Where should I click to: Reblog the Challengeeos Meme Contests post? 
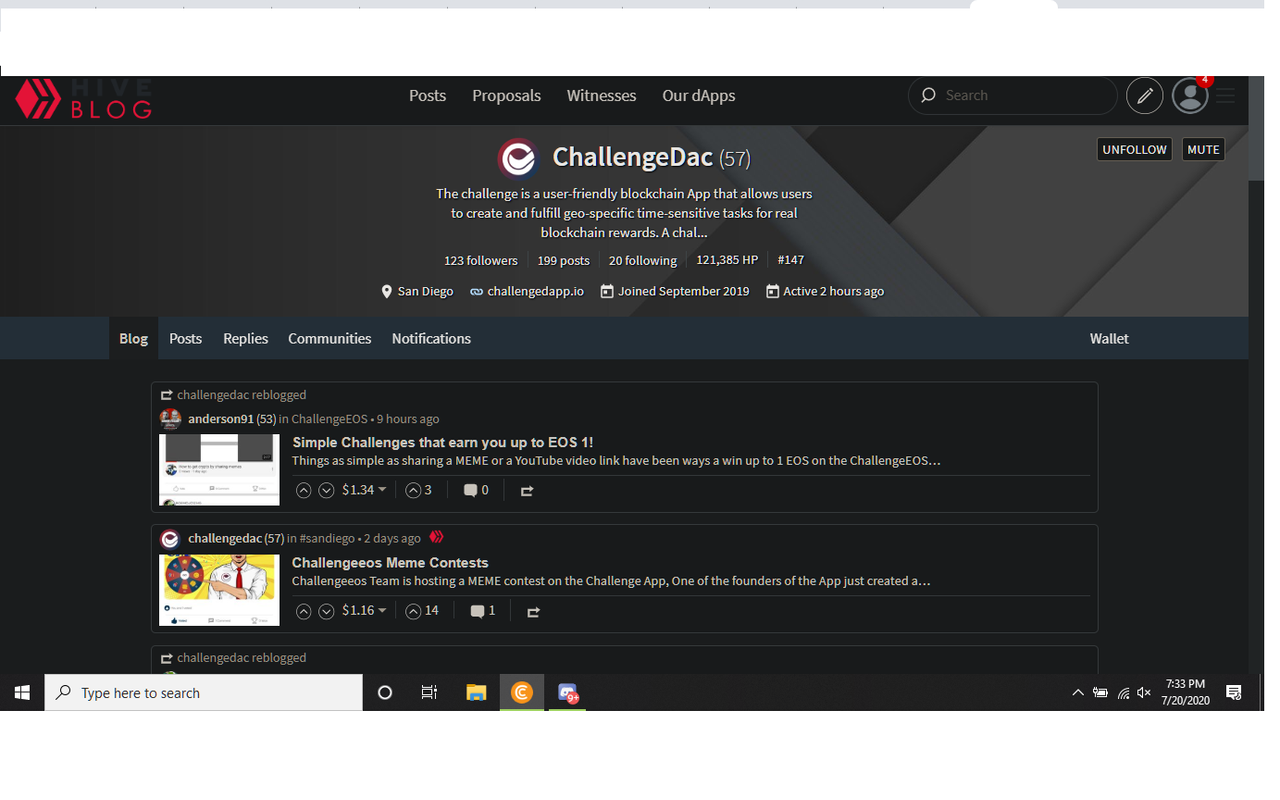[x=533, y=612]
